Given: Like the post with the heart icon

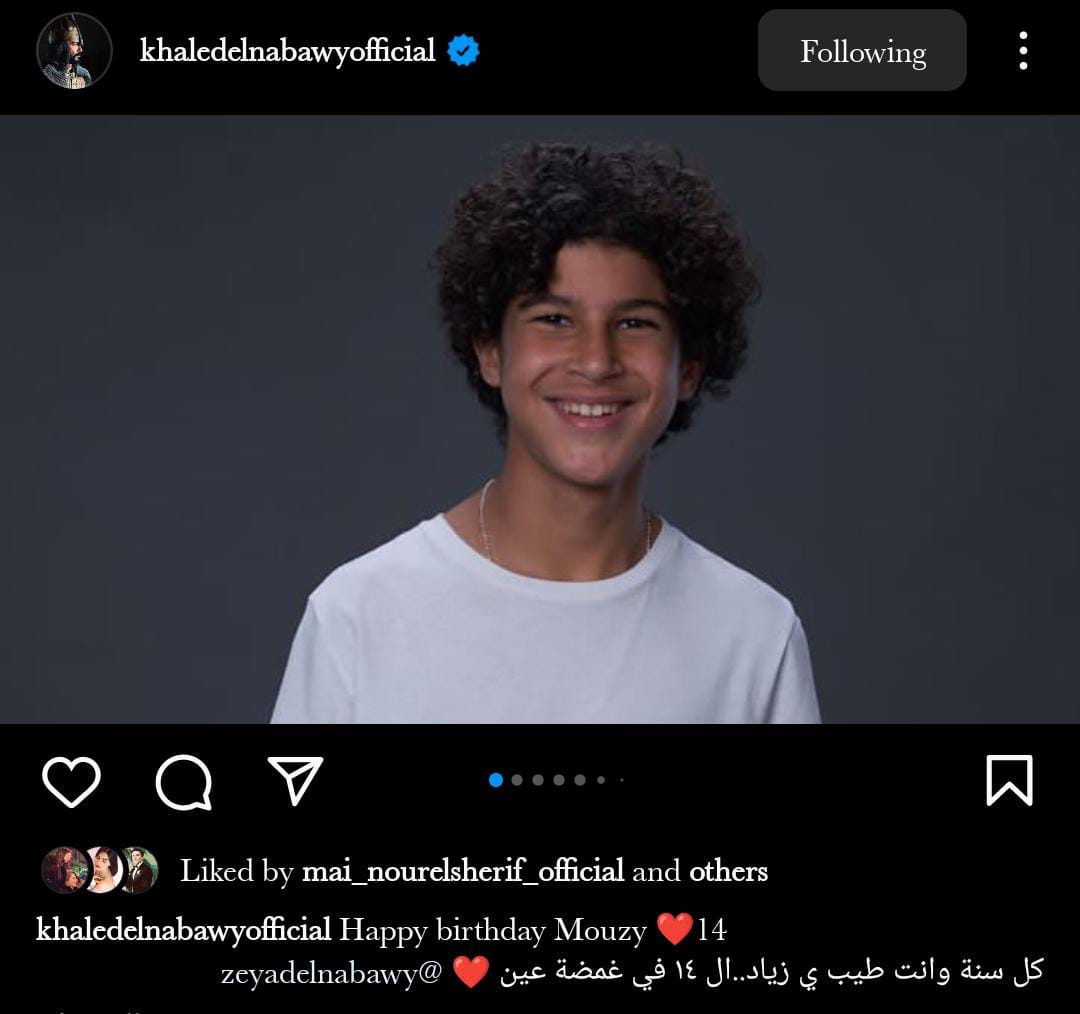Looking at the screenshot, I should (71, 781).
